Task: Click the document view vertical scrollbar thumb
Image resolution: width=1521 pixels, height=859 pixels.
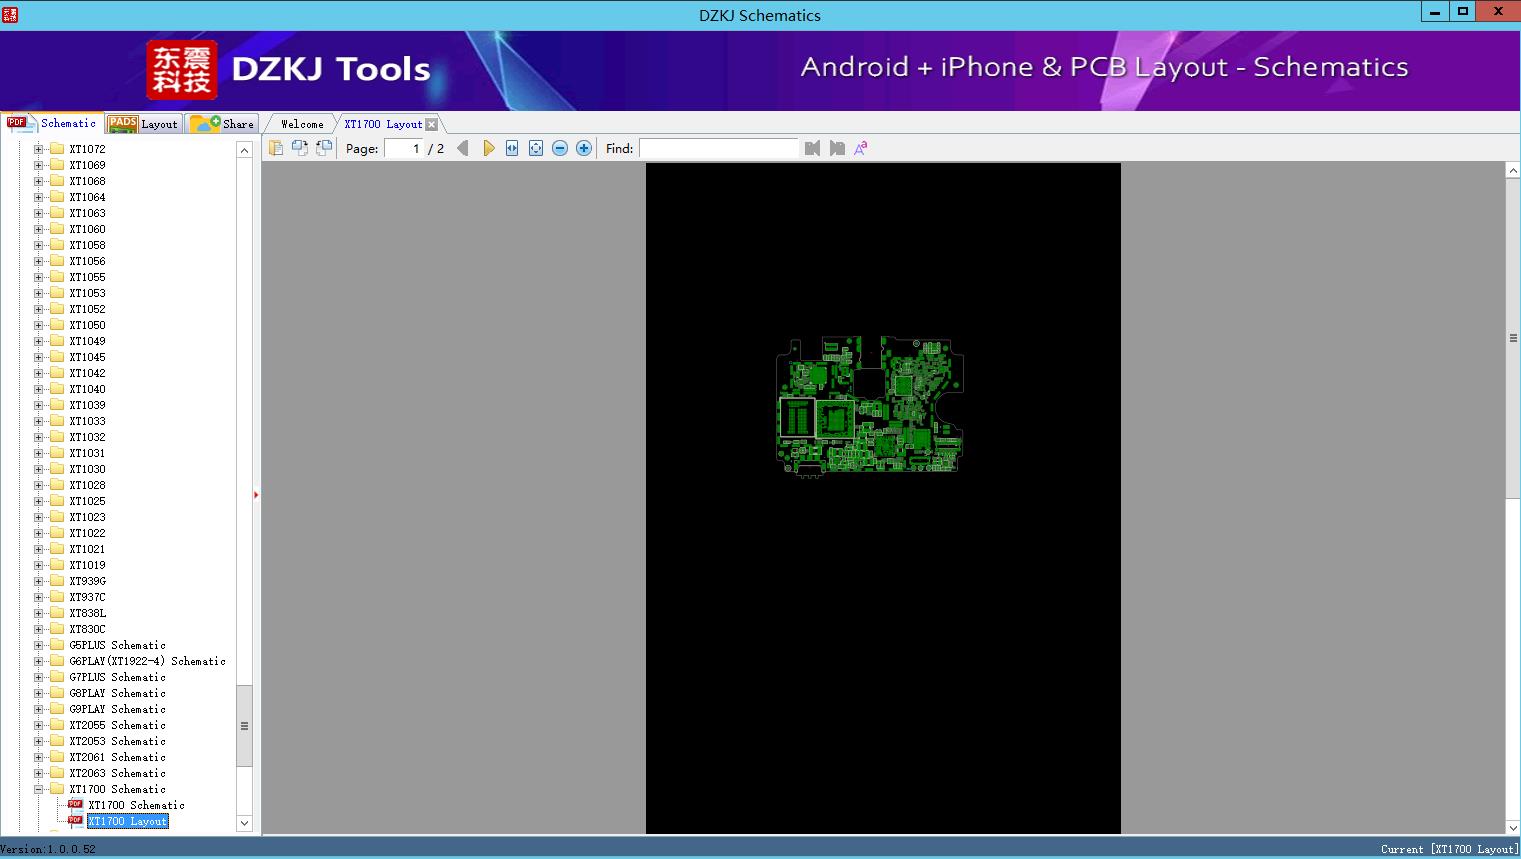Action: (x=1513, y=338)
